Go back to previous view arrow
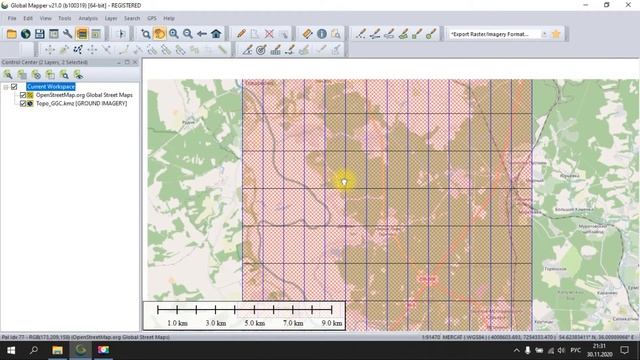The height and width of the screenshot is (360, 640). [x=202, y=34]
